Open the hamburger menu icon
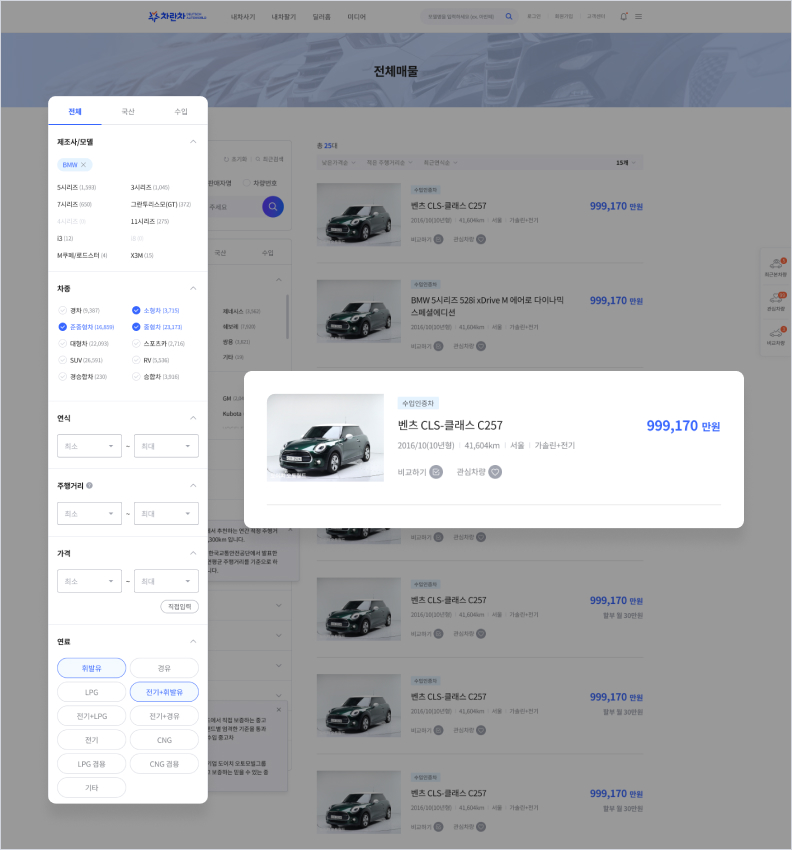This screenshot has height=850, width=792. tap(639, 16)
